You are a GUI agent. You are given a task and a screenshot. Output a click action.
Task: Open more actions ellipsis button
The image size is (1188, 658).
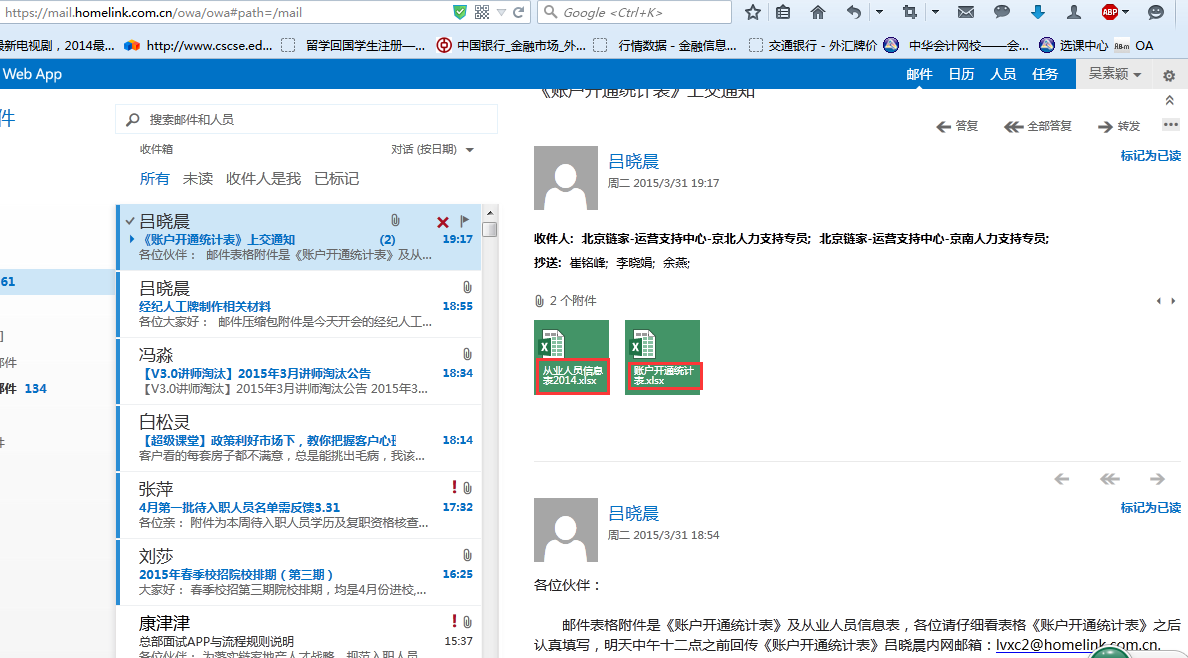(x=1171, y=124)
